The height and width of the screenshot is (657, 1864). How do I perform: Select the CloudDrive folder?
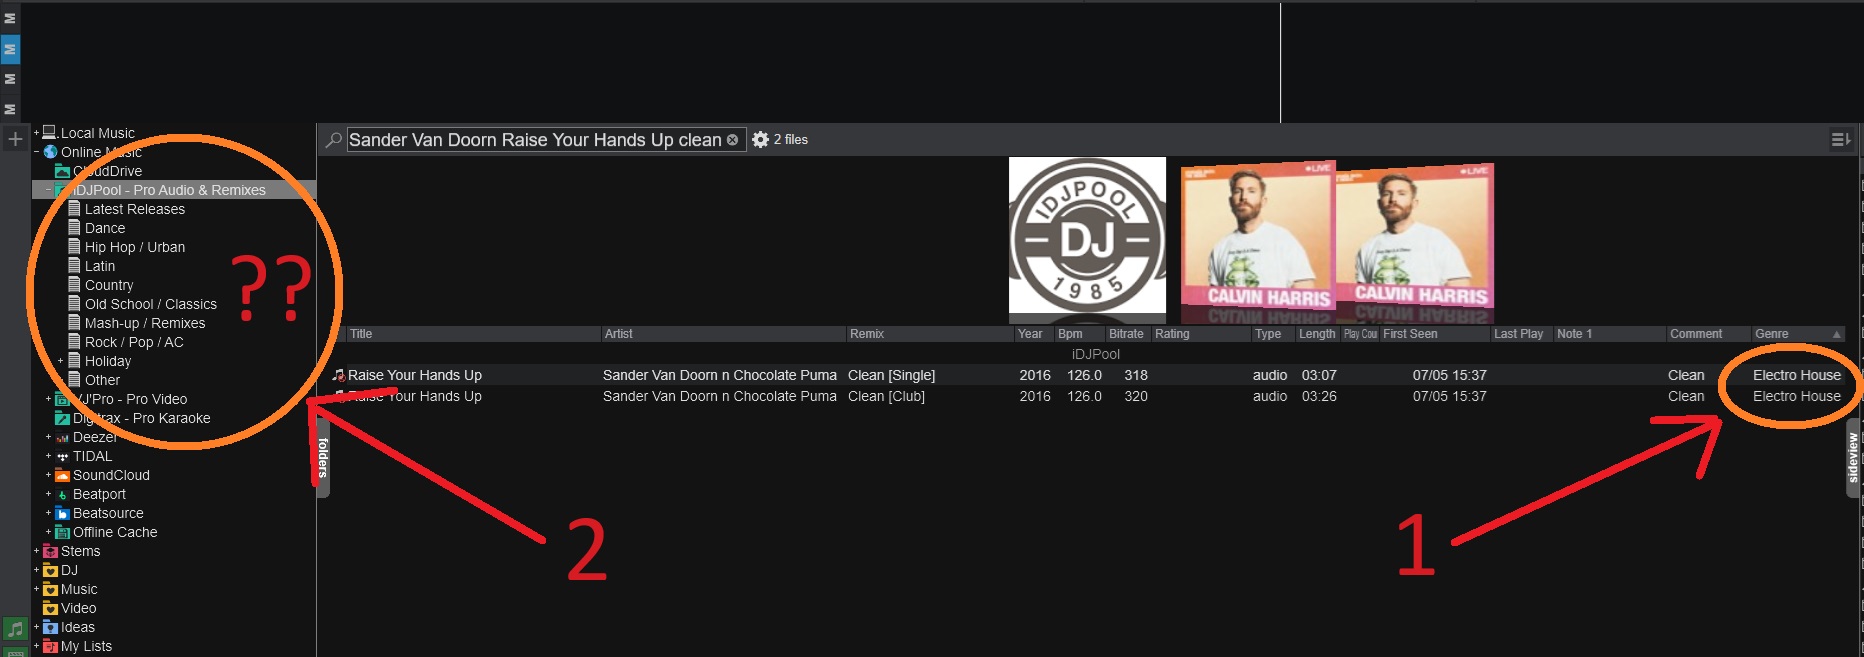pyautogui.click(x=107, y=171)
